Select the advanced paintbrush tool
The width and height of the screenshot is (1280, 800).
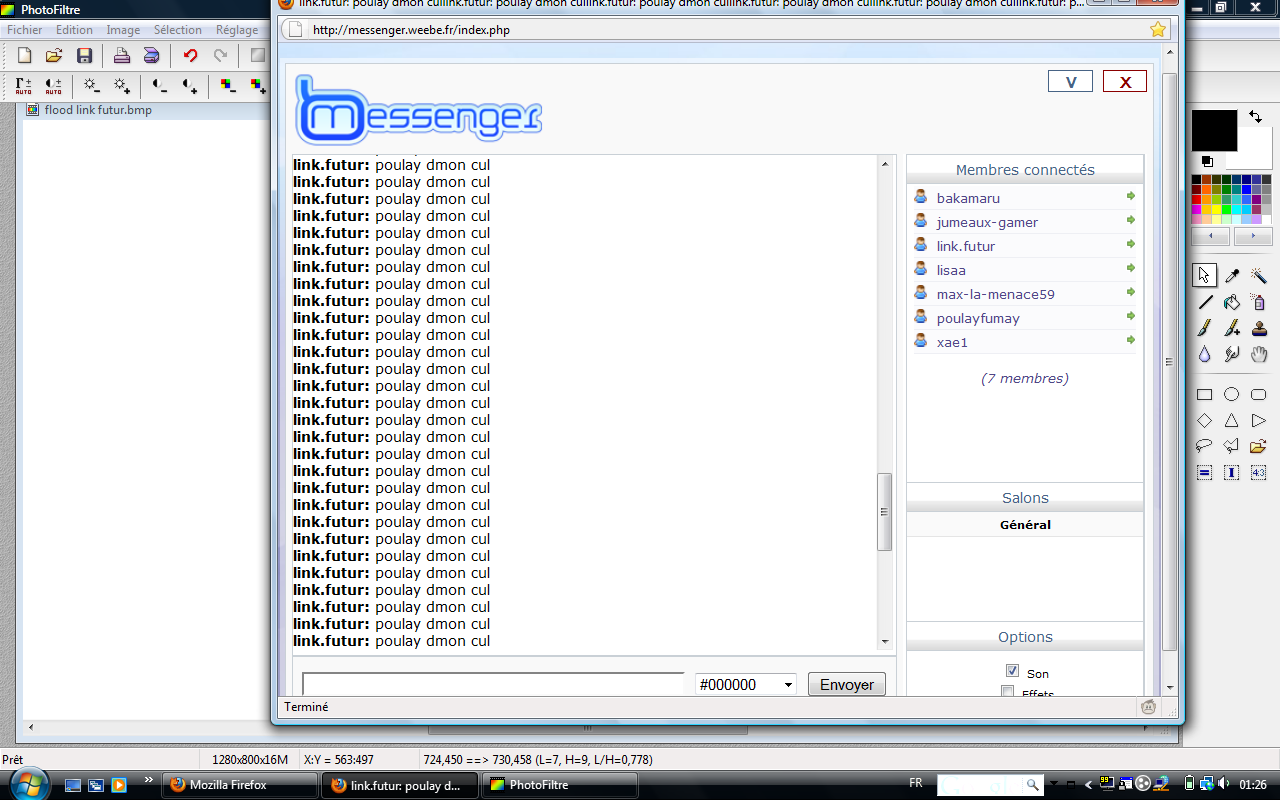1232,328
